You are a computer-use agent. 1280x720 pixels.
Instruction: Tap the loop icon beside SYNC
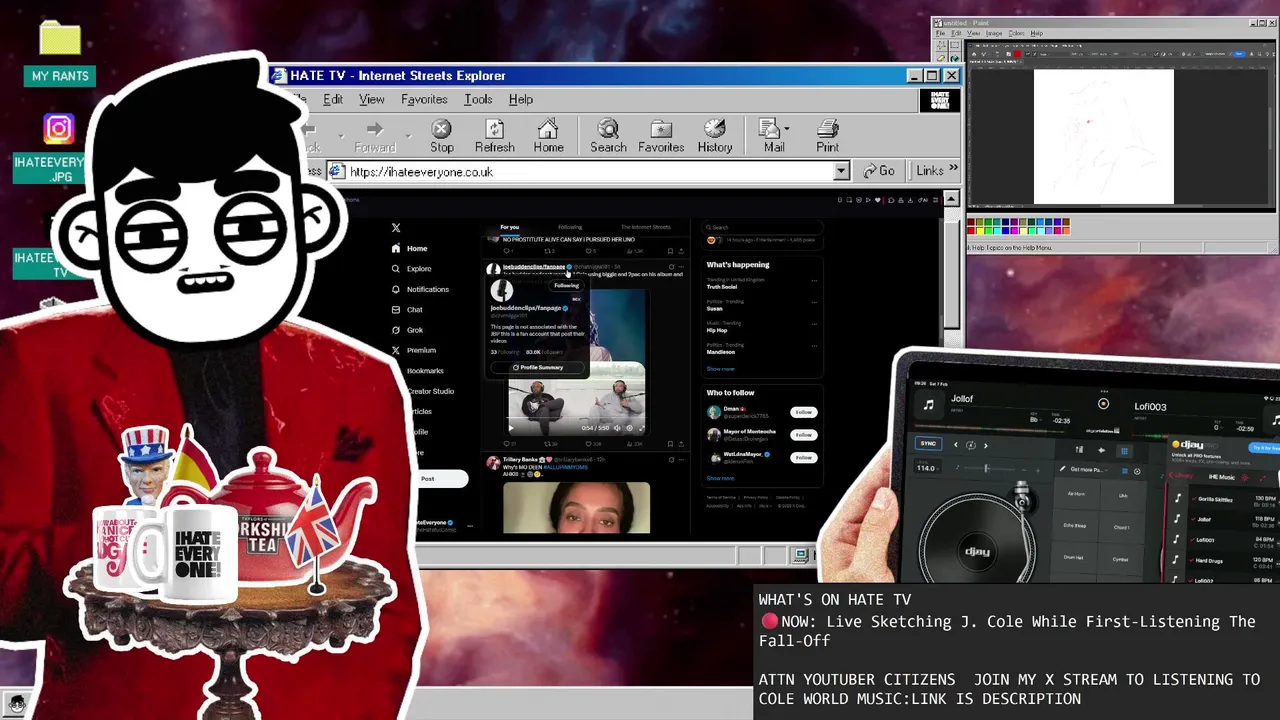pos(970,445)
